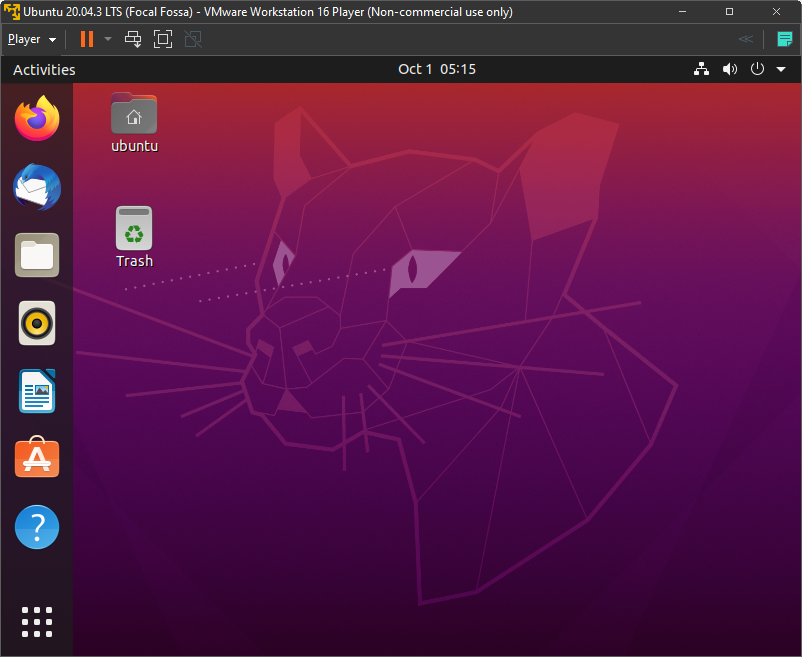
Task: Expand the system menu arrow
Action: 781,69
